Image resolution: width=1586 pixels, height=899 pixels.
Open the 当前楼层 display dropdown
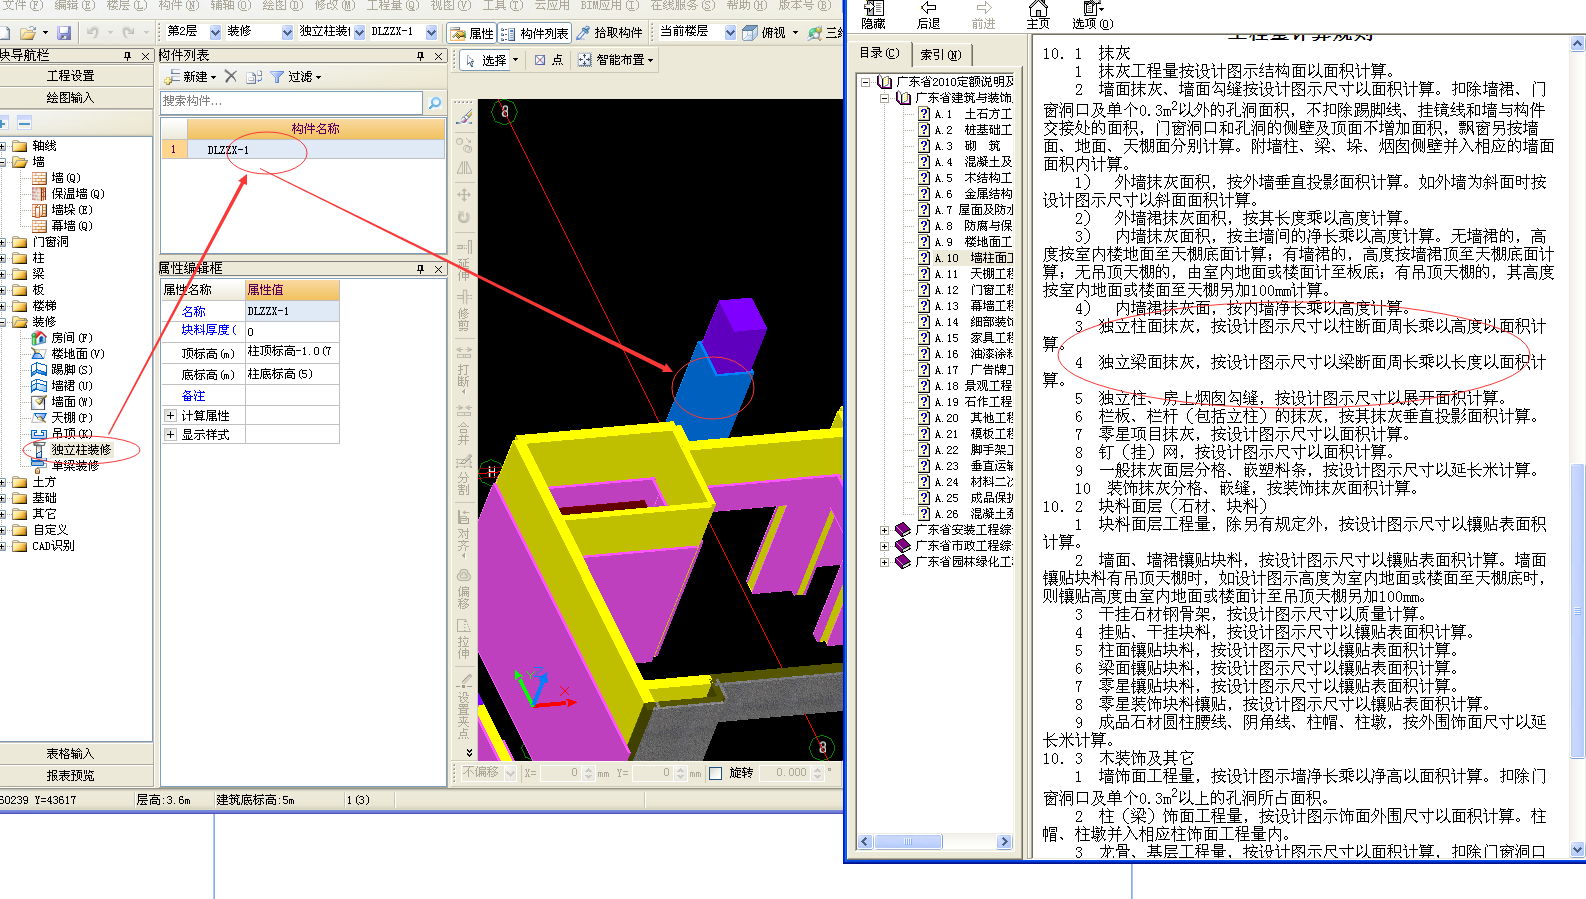pos(730,32)
